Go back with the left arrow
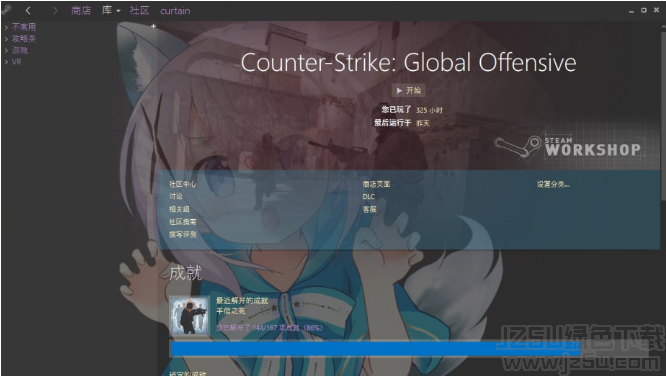Screen dimensions: 666x376 click(x=28, y=11)
